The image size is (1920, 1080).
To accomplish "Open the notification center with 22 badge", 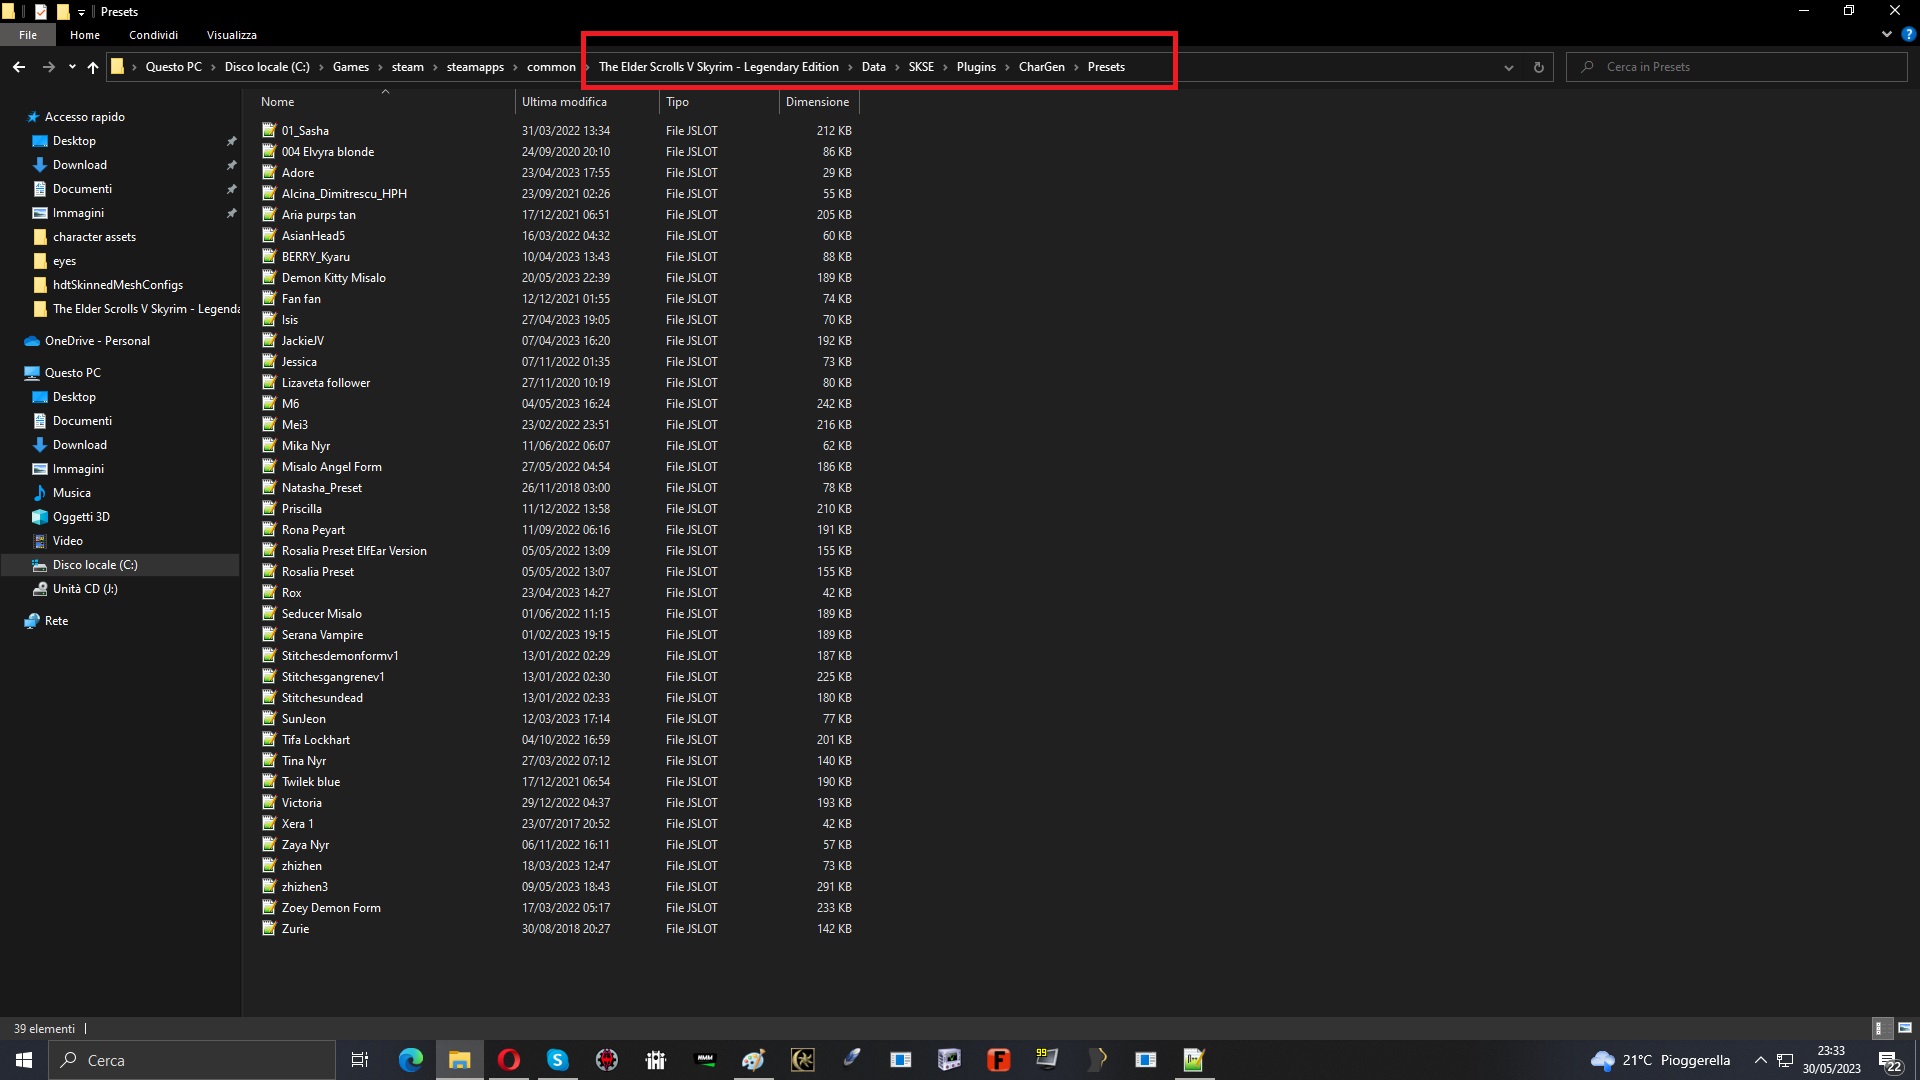I will point(1890,1060).
